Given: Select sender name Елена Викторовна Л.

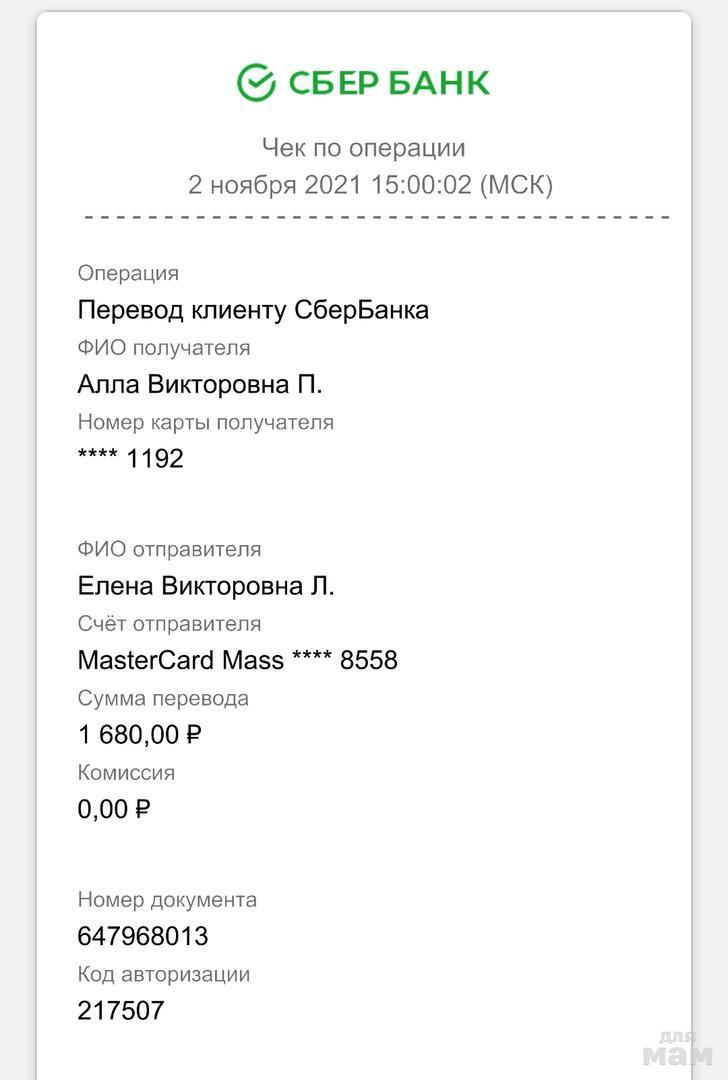Looking at the screenshot, I should (206, 586).
